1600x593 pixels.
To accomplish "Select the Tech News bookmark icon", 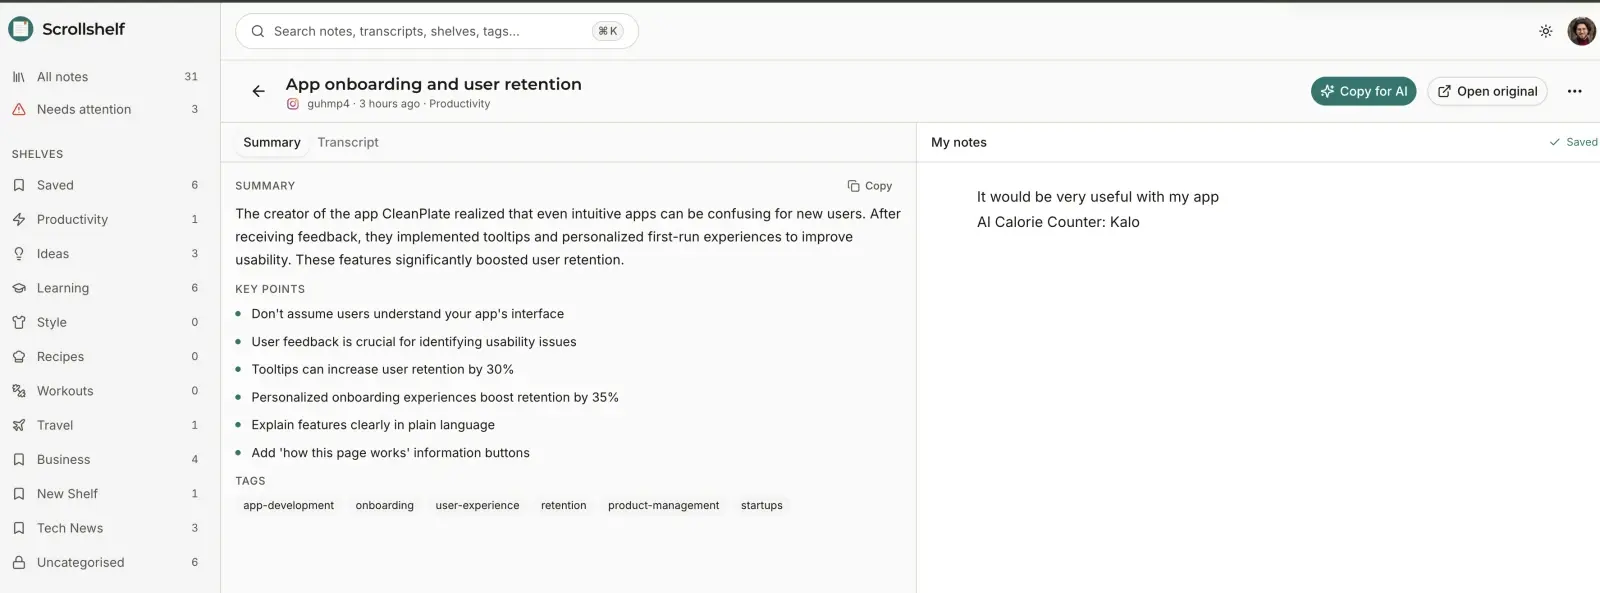I will click(x=18, y=528).
